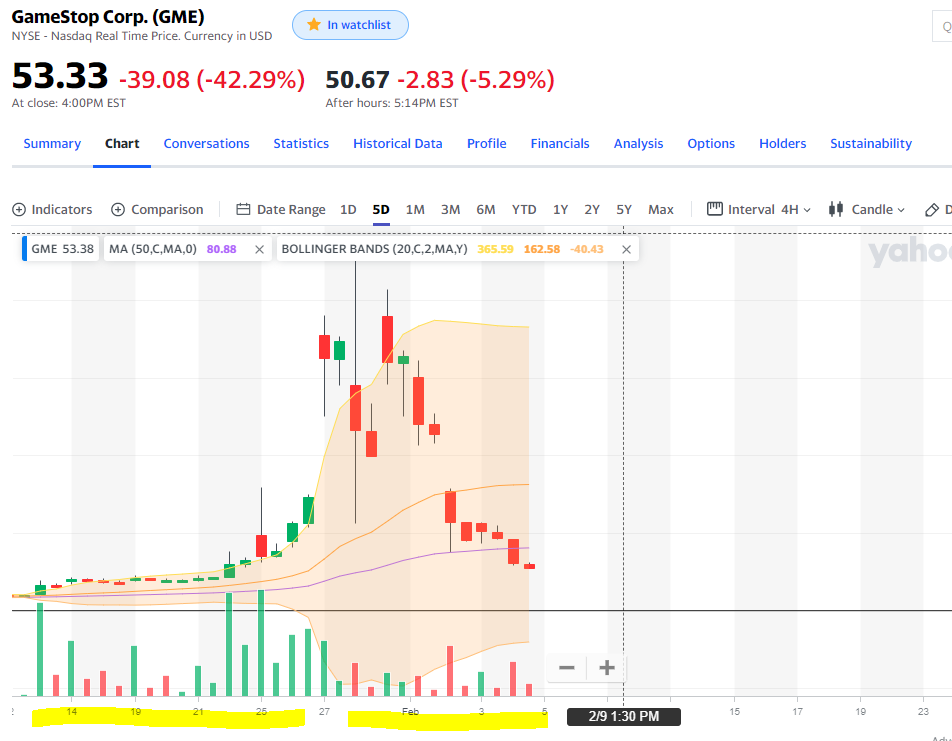Open the Summary tab

click(52, 143)
